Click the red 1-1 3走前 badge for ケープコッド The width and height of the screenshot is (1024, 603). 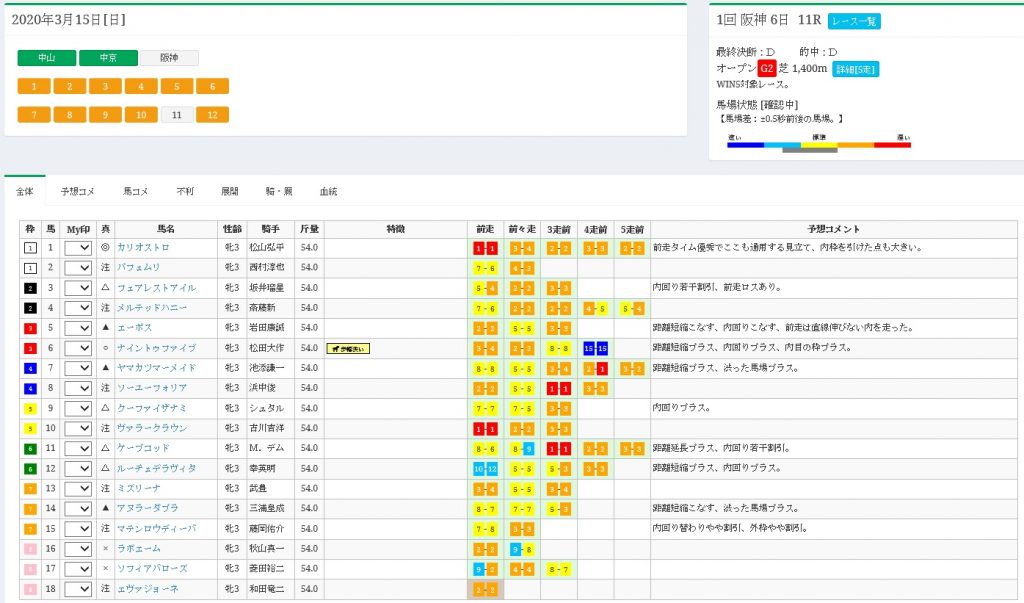[558, 449]
